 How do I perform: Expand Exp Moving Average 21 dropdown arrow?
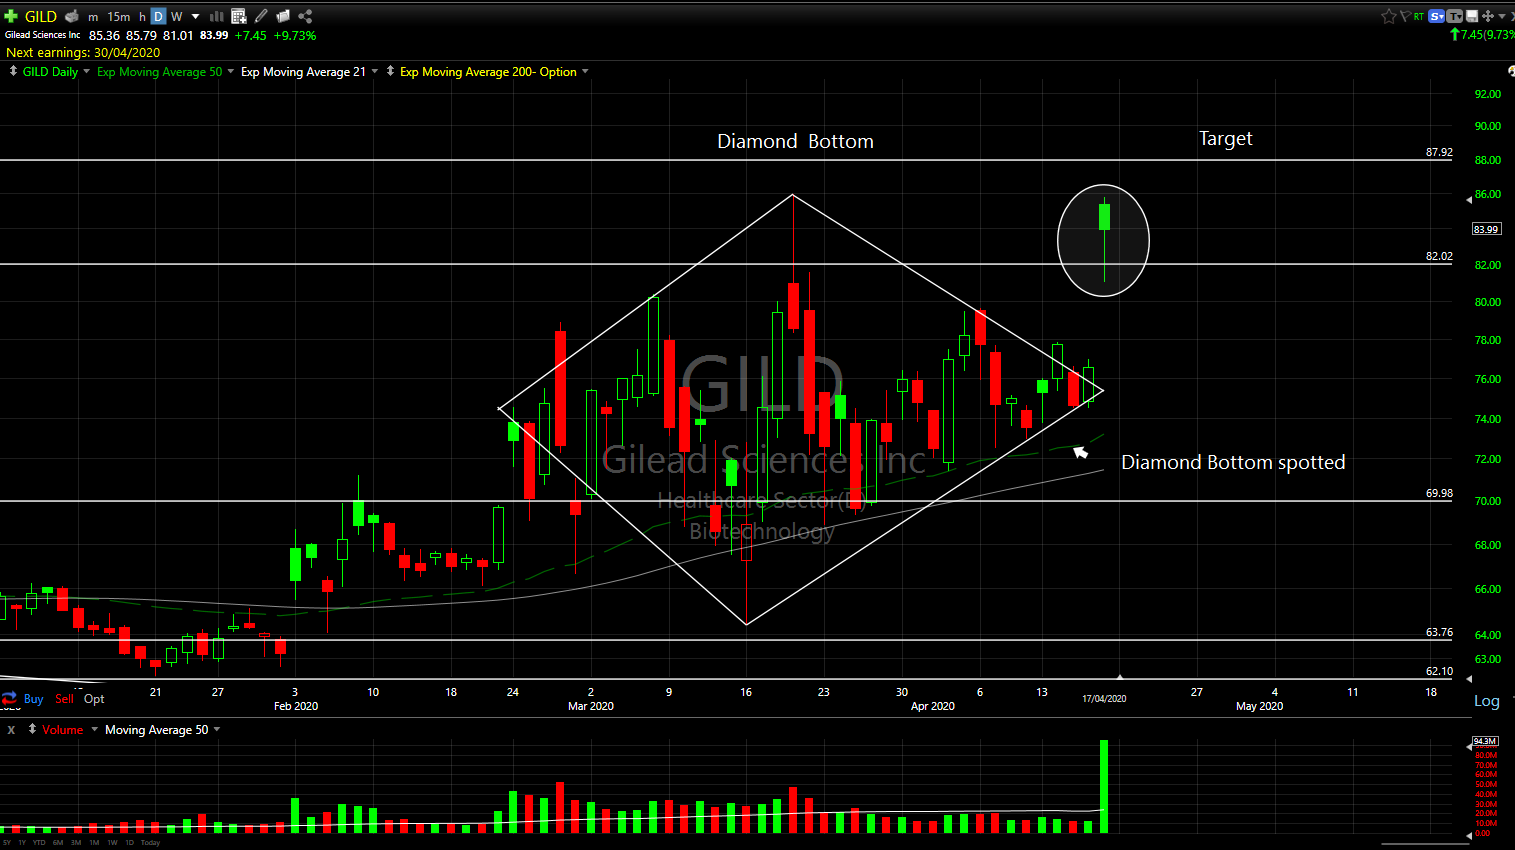[x=375, y=71]
